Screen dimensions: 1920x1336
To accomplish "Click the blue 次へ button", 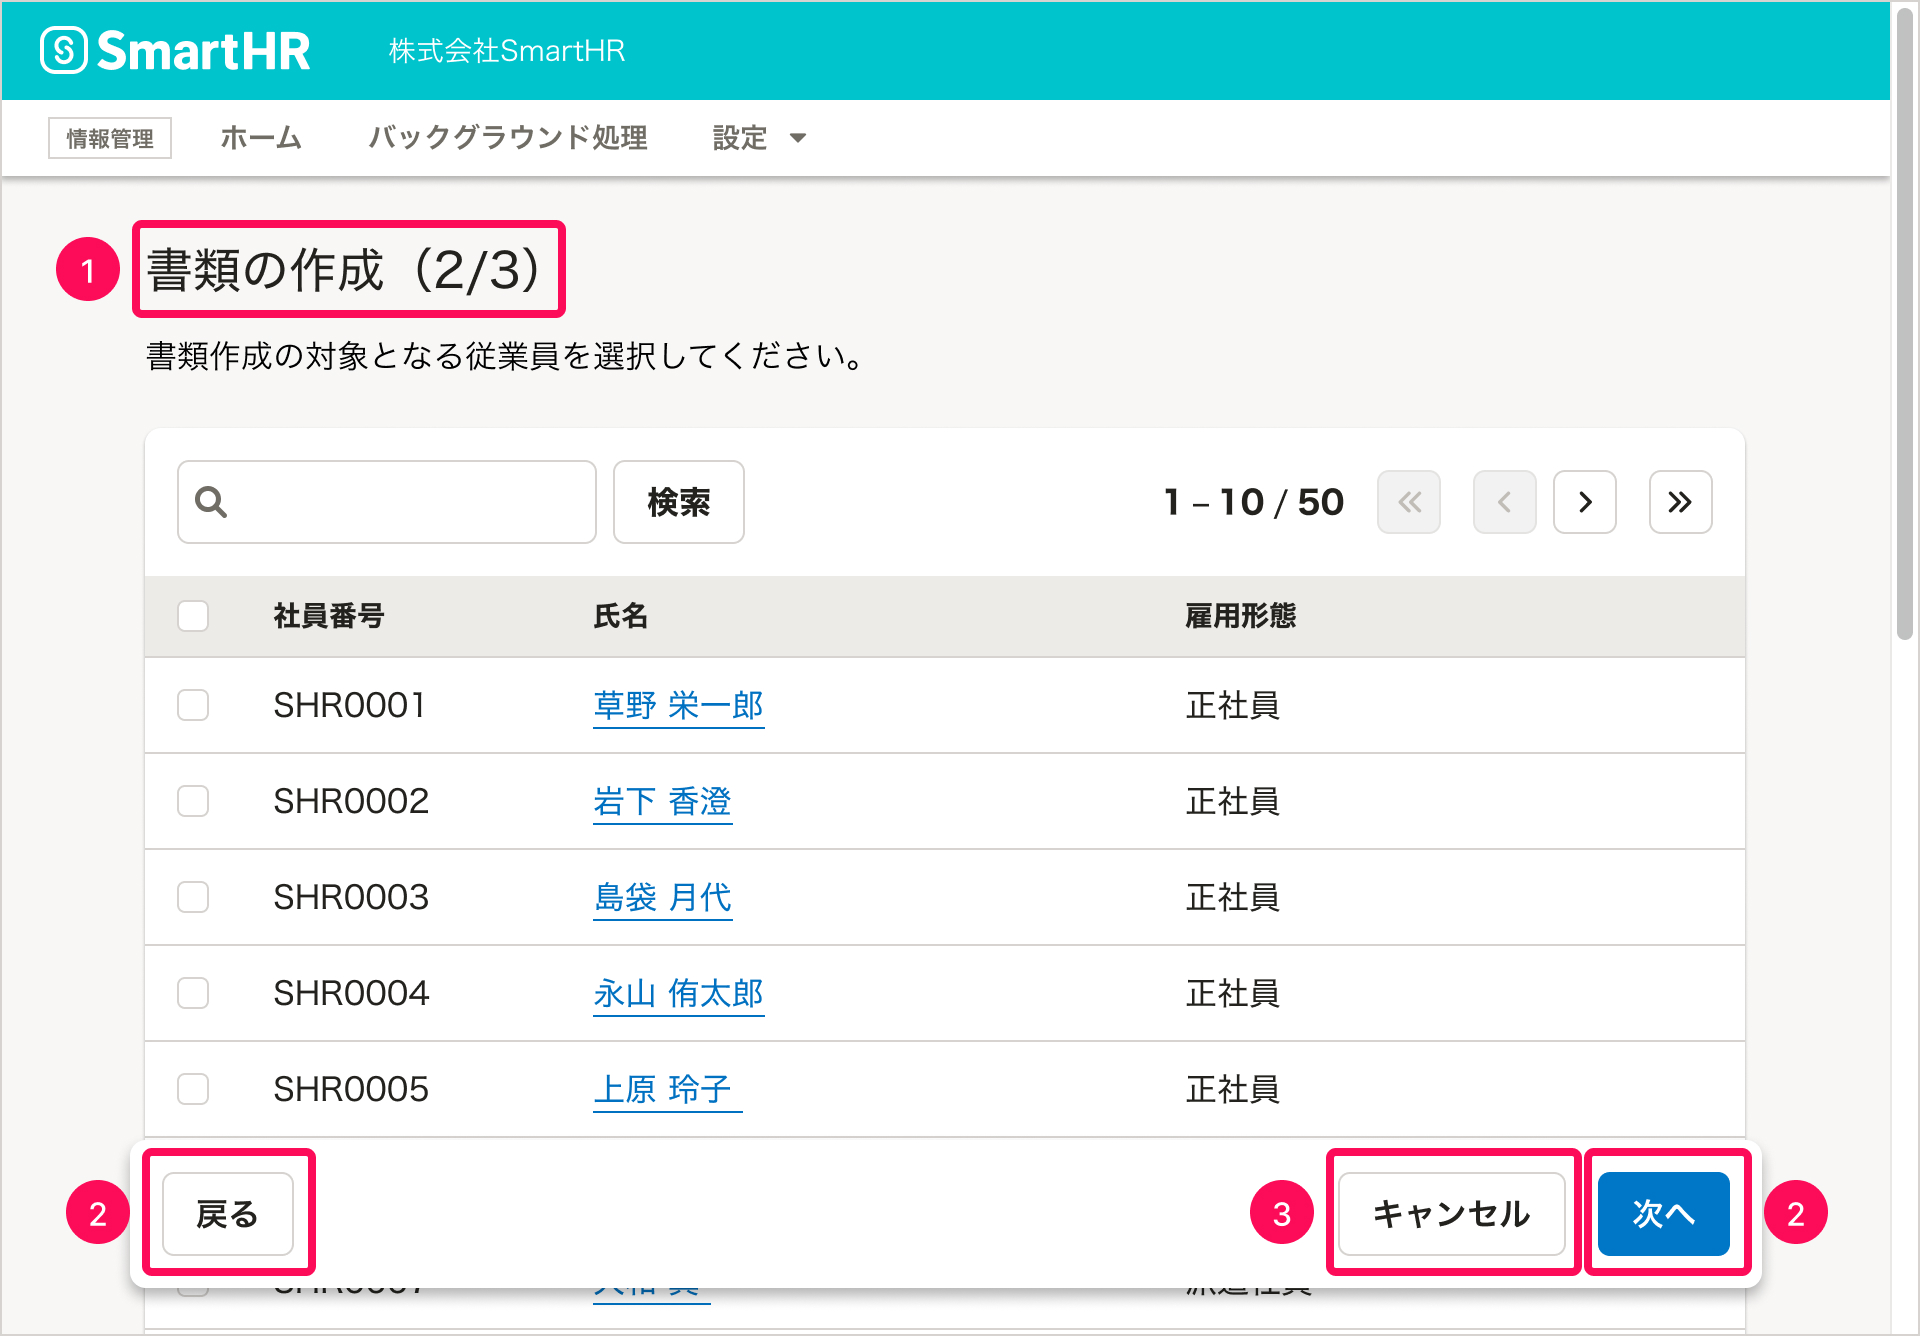I will (1663, 1213).
